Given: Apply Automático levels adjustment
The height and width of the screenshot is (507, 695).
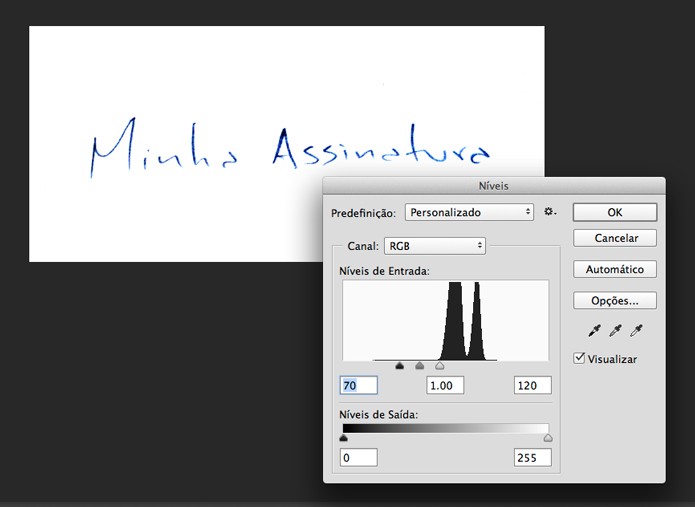Looking at the screenshot, I should point(615,269).
